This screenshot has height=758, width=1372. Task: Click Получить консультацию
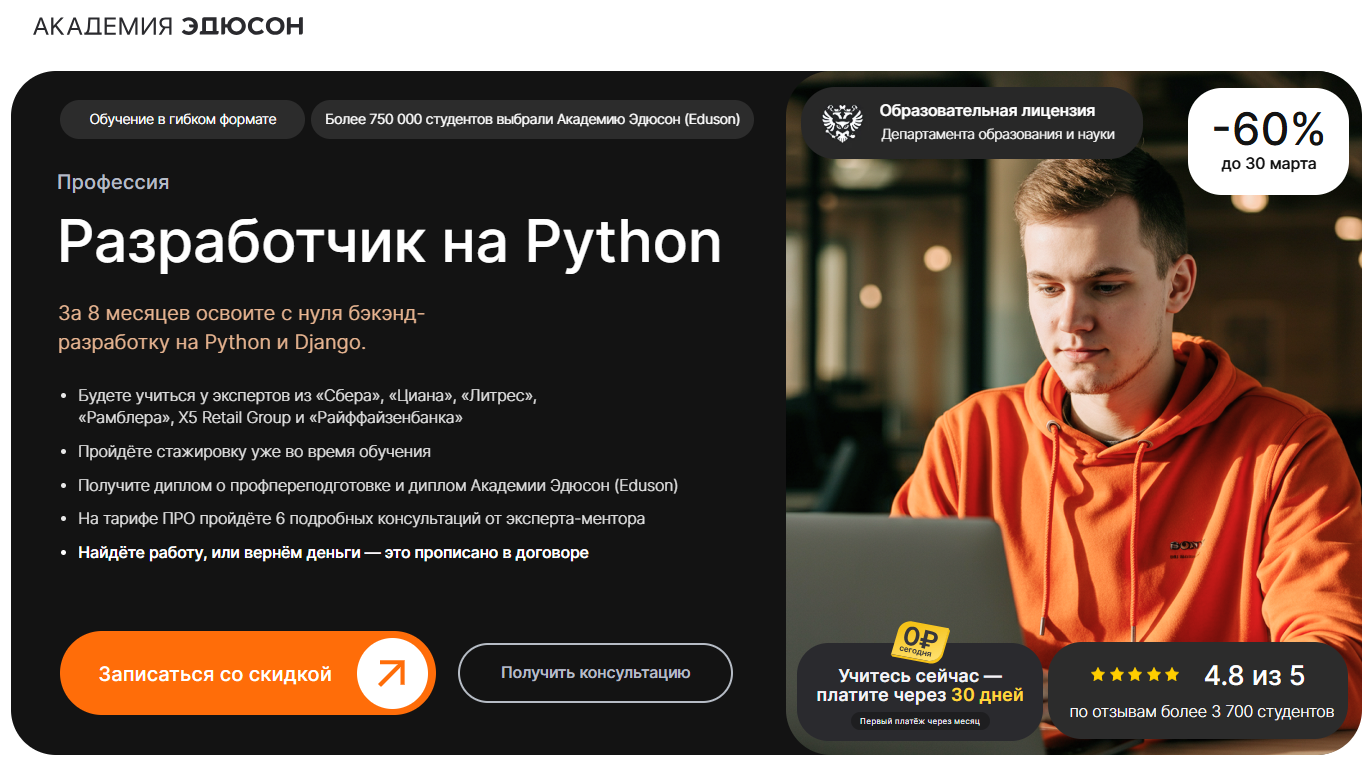(595, 672)
